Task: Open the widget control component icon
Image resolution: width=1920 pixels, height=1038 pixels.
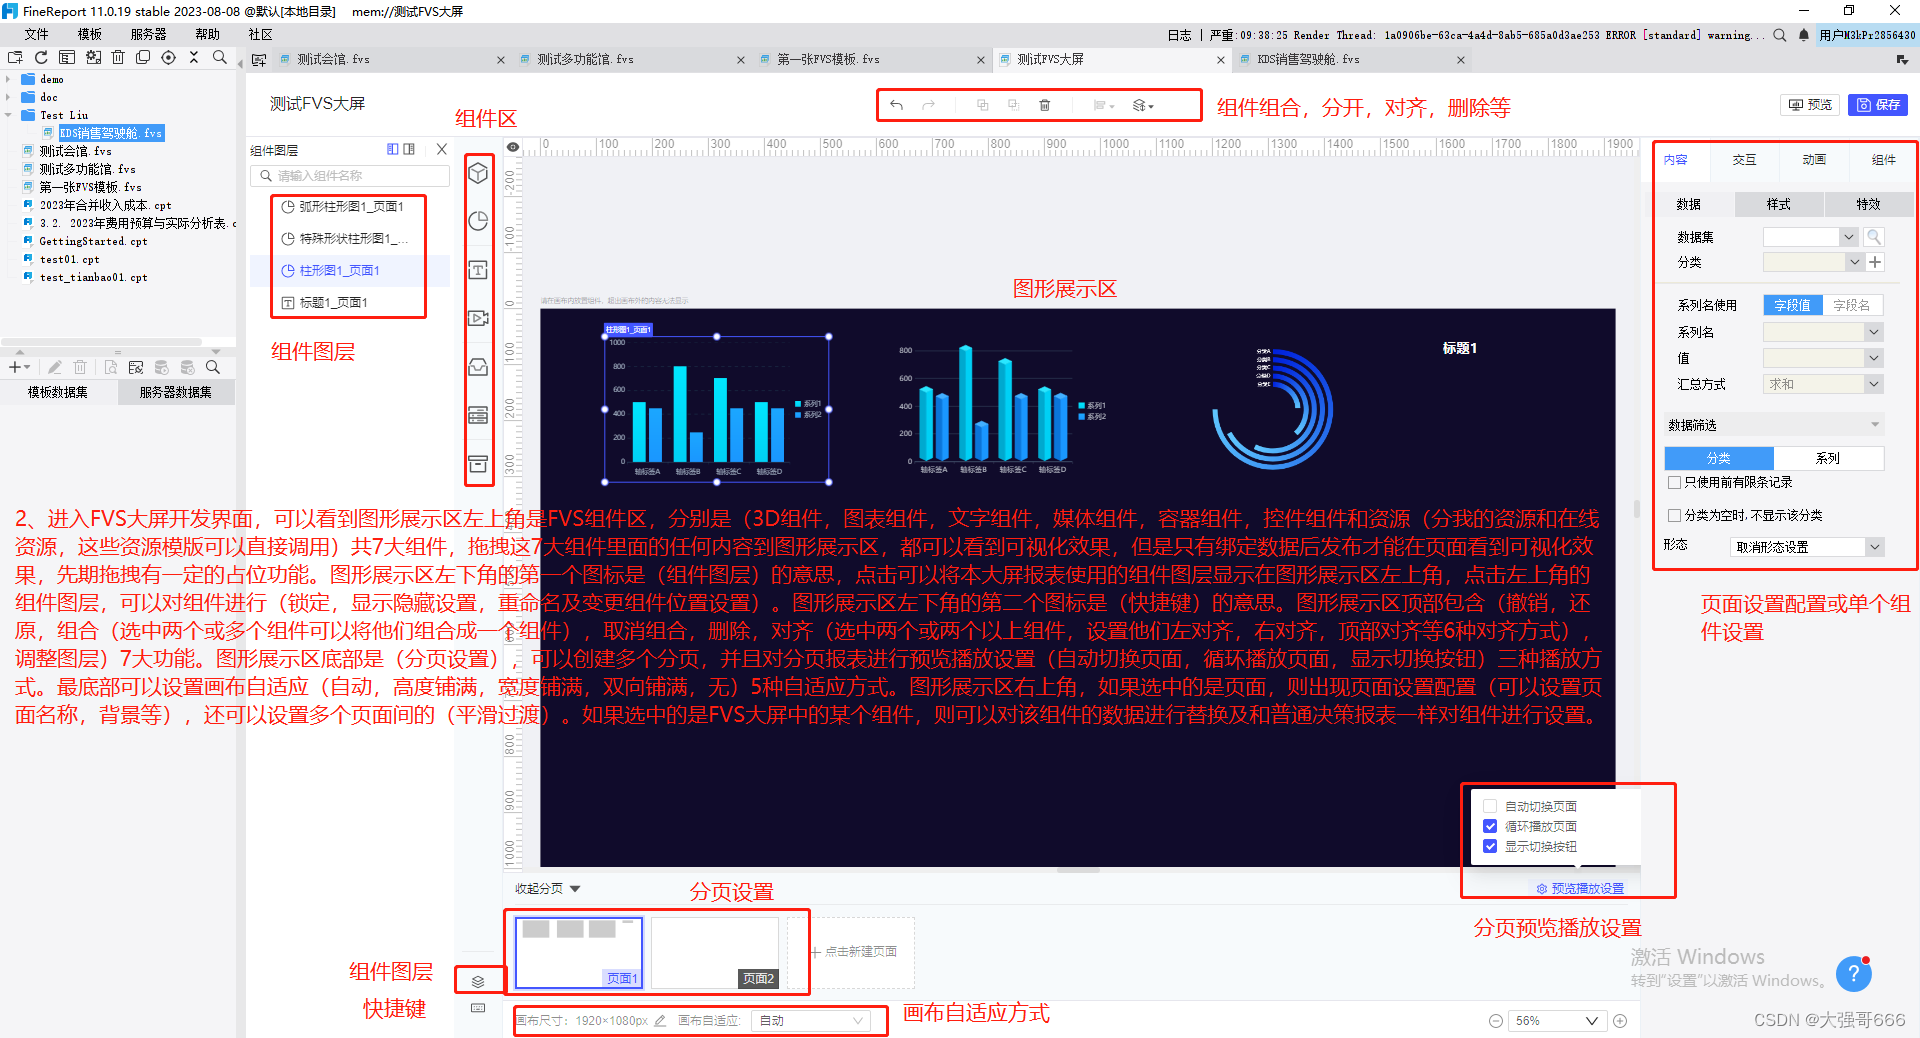Action: click(479, 415)
